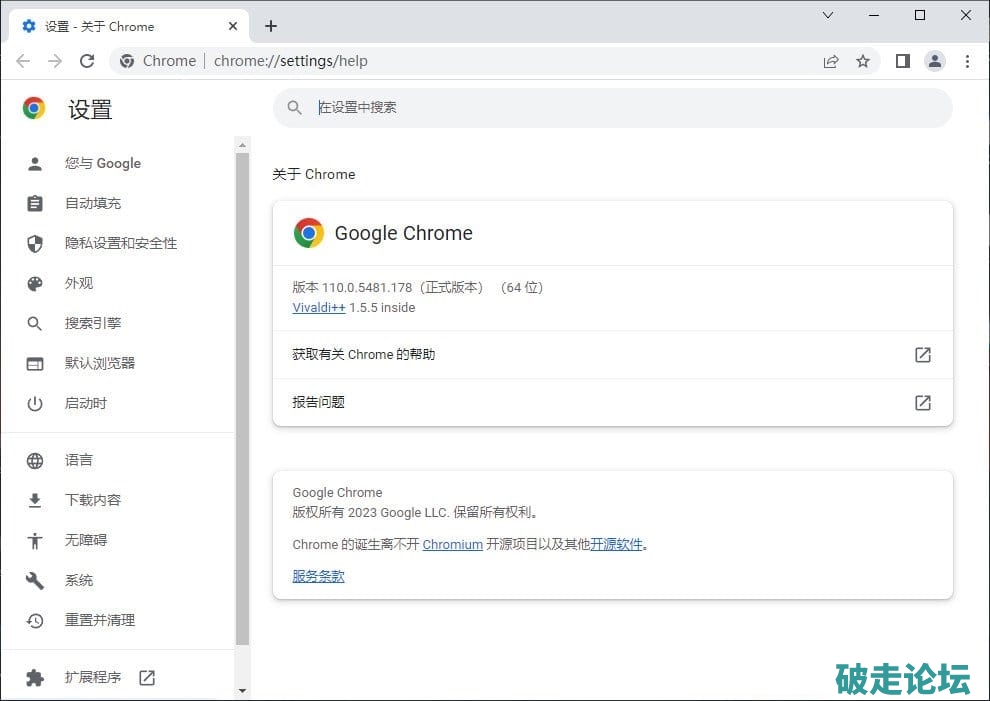This screenshot has height=701, width=990.
Task: Select 外观 in the settings sidebar
Action: click(x=79, y=283)
